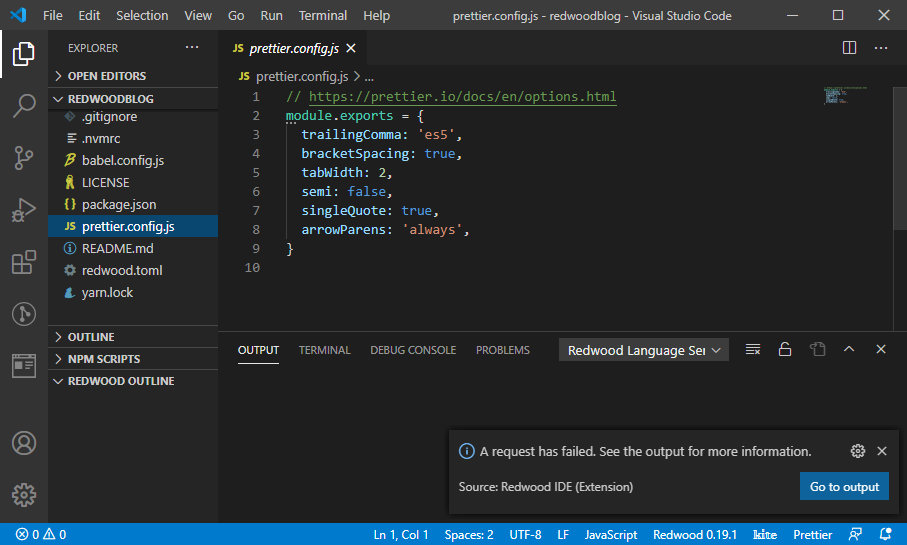Change indentation via Spaces: 2
This screenshot has height=545, width=907.
(469, 534)
